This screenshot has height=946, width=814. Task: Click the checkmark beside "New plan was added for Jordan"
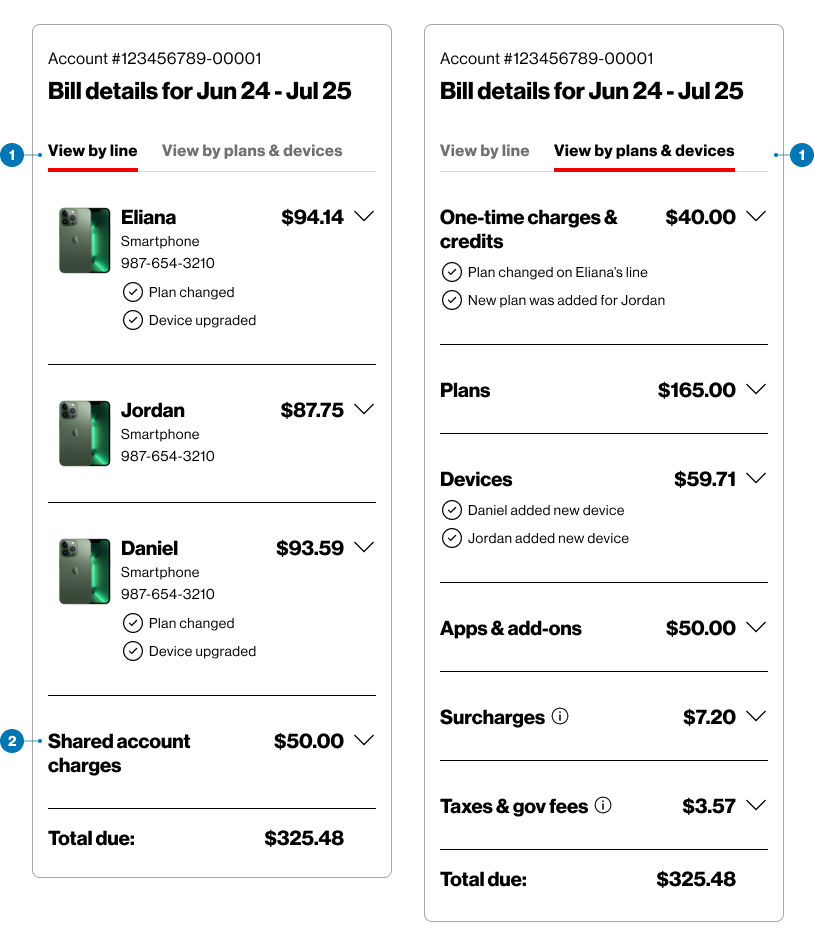pos(451,300)
